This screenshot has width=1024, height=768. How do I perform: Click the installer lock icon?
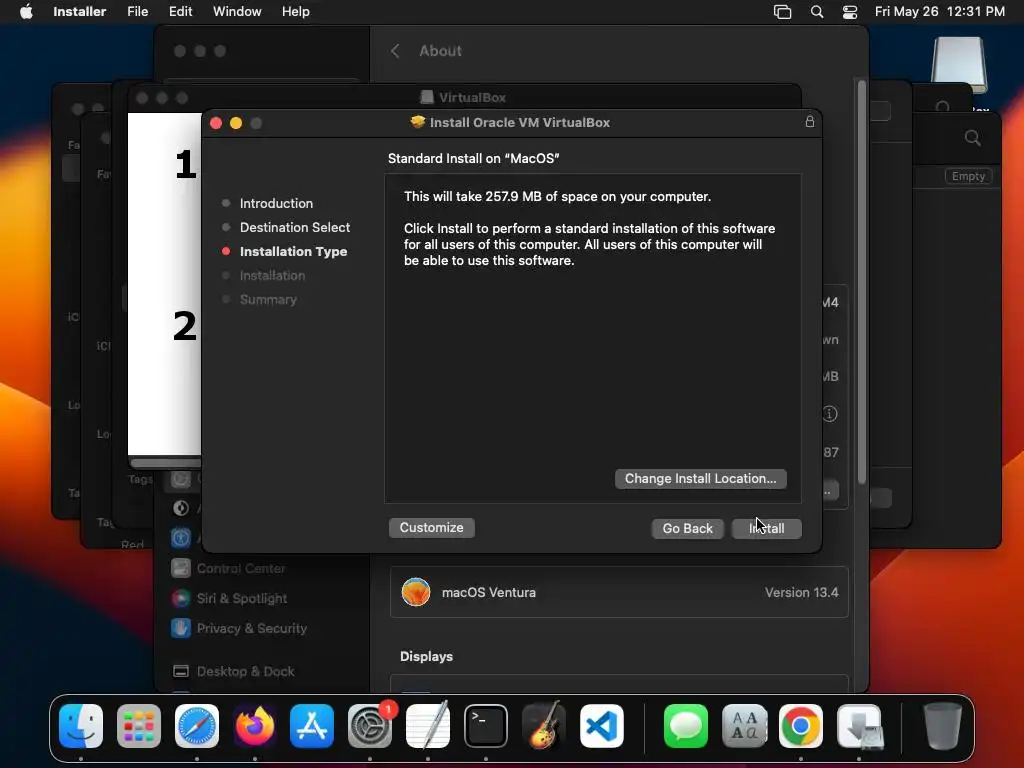coord(810,121)
